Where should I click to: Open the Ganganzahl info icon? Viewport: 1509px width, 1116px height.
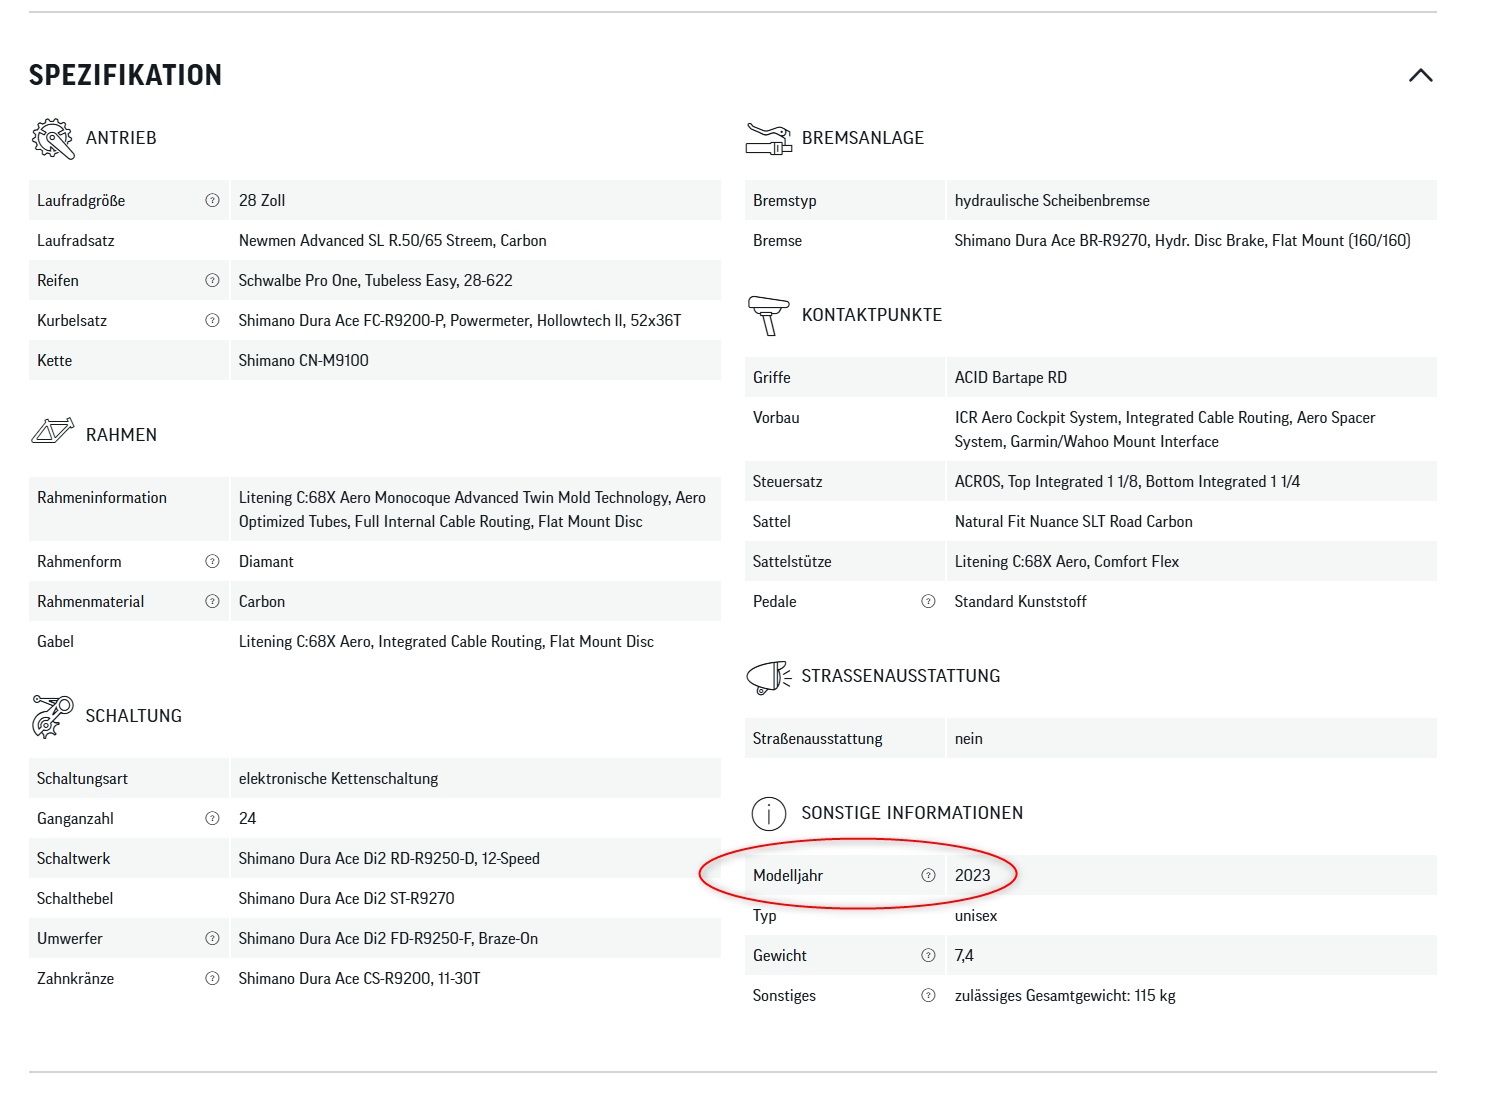(212, 818)
